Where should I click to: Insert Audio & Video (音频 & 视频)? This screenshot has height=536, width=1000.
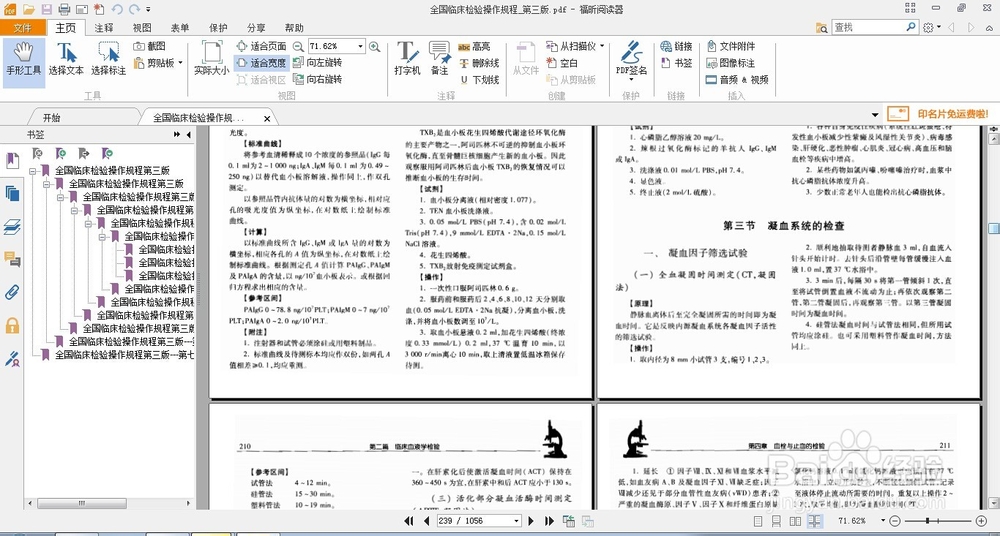pyautogui.click(x=737, y=80)
